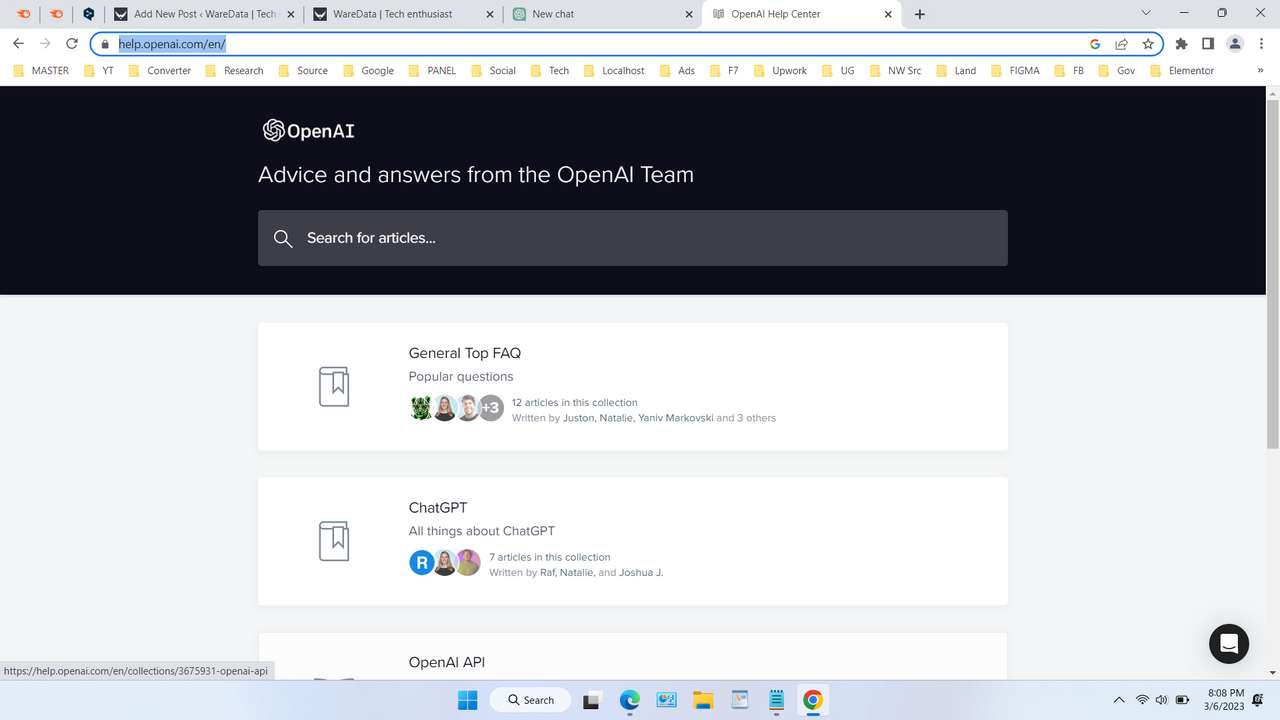Click the Yaniv Markovski author link
Viewport: 1280px width, 720px height.
point(675,418)
